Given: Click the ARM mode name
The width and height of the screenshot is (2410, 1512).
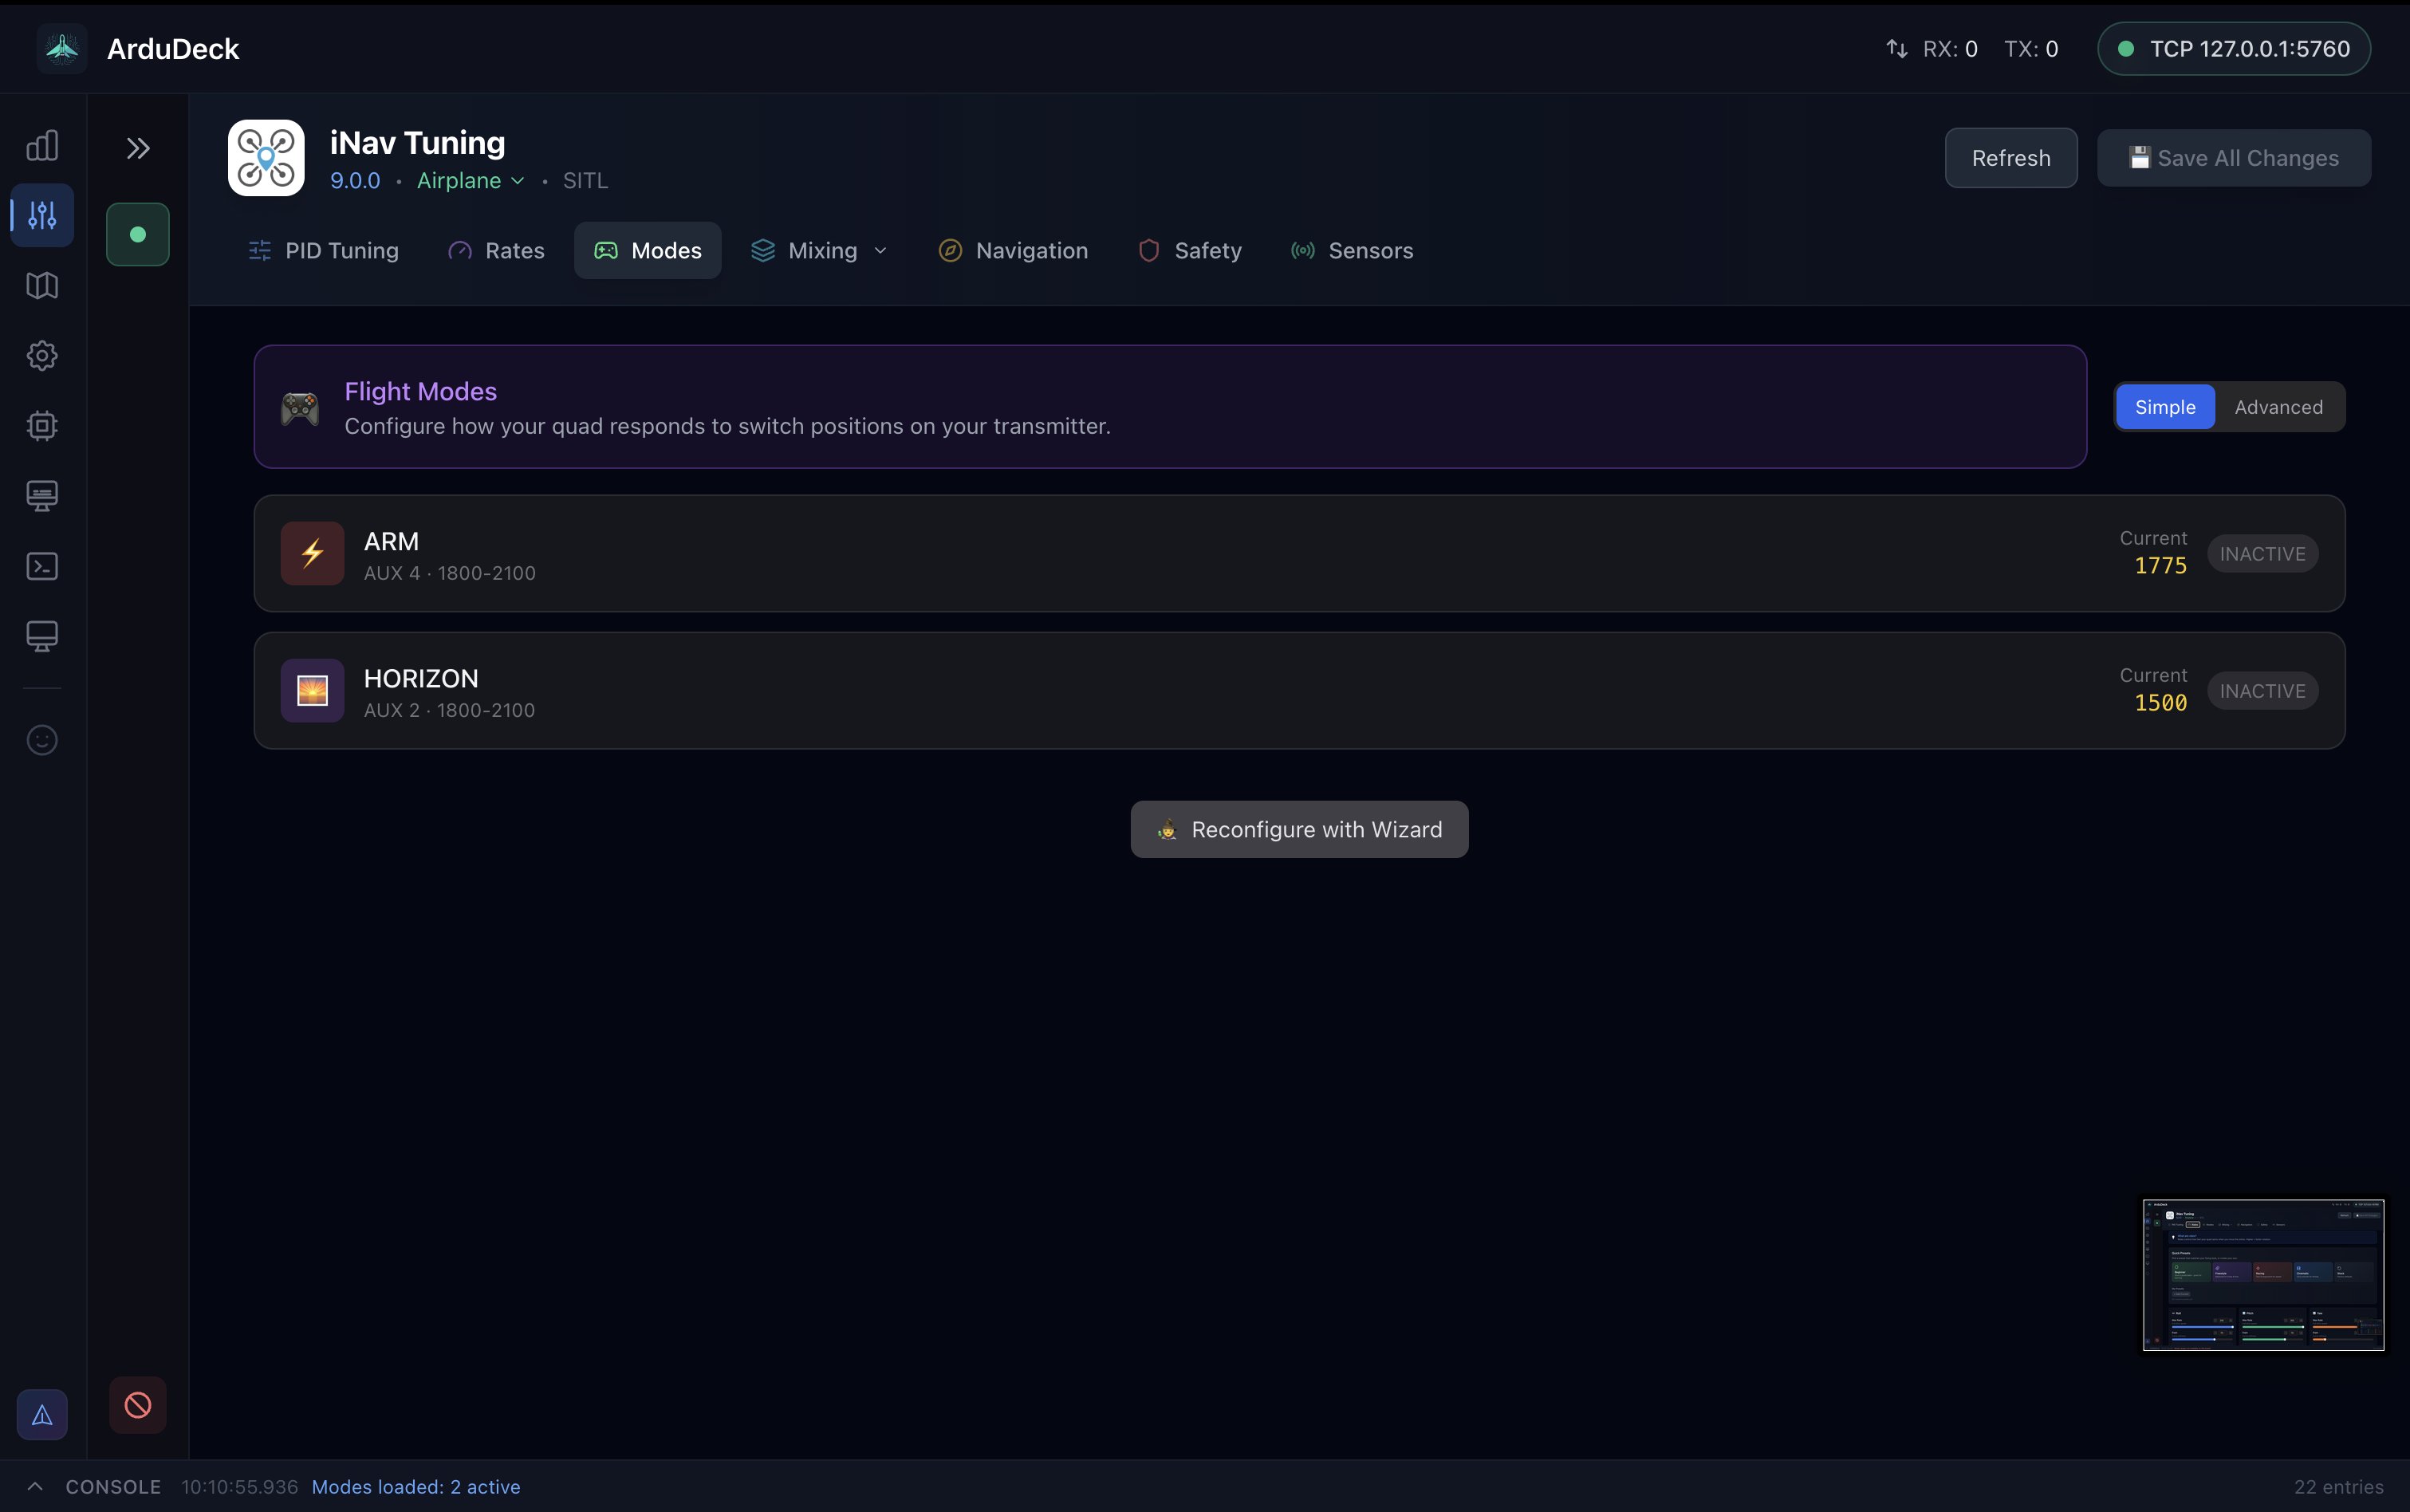Looking at the screenshot, I should pyautogui.click(x=391, y=541).
